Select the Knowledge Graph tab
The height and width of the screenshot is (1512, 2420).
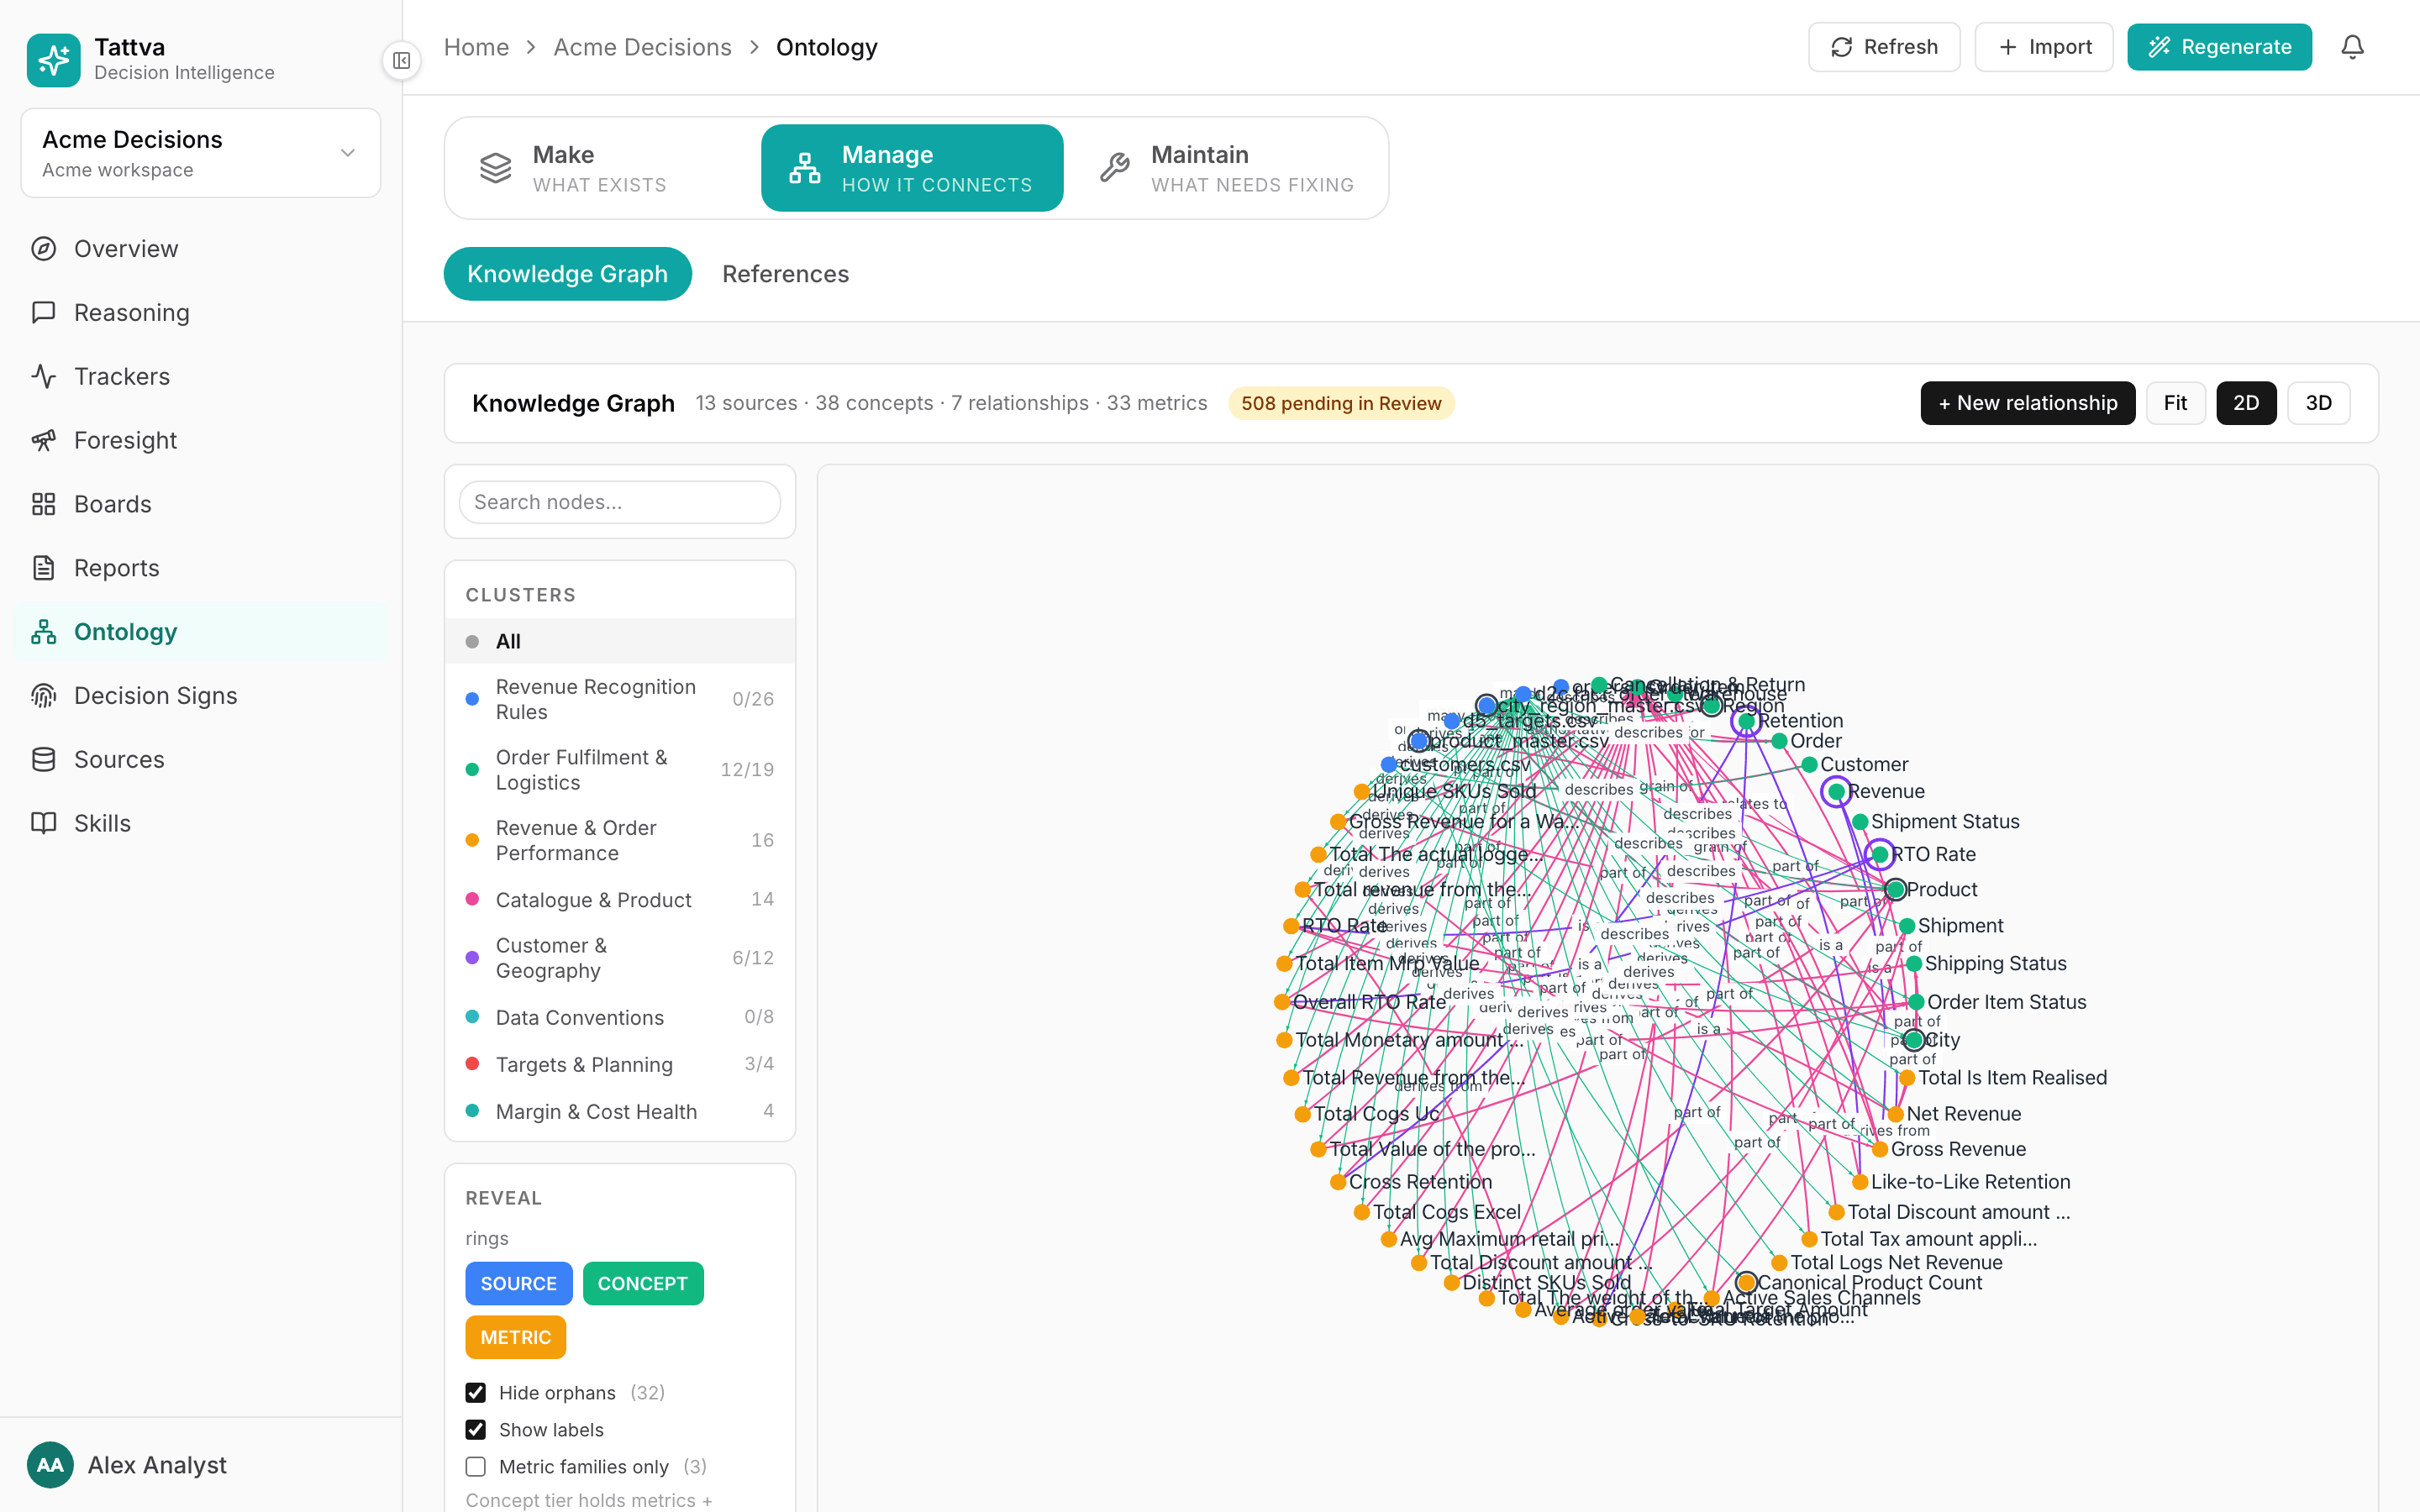point(567,274)
